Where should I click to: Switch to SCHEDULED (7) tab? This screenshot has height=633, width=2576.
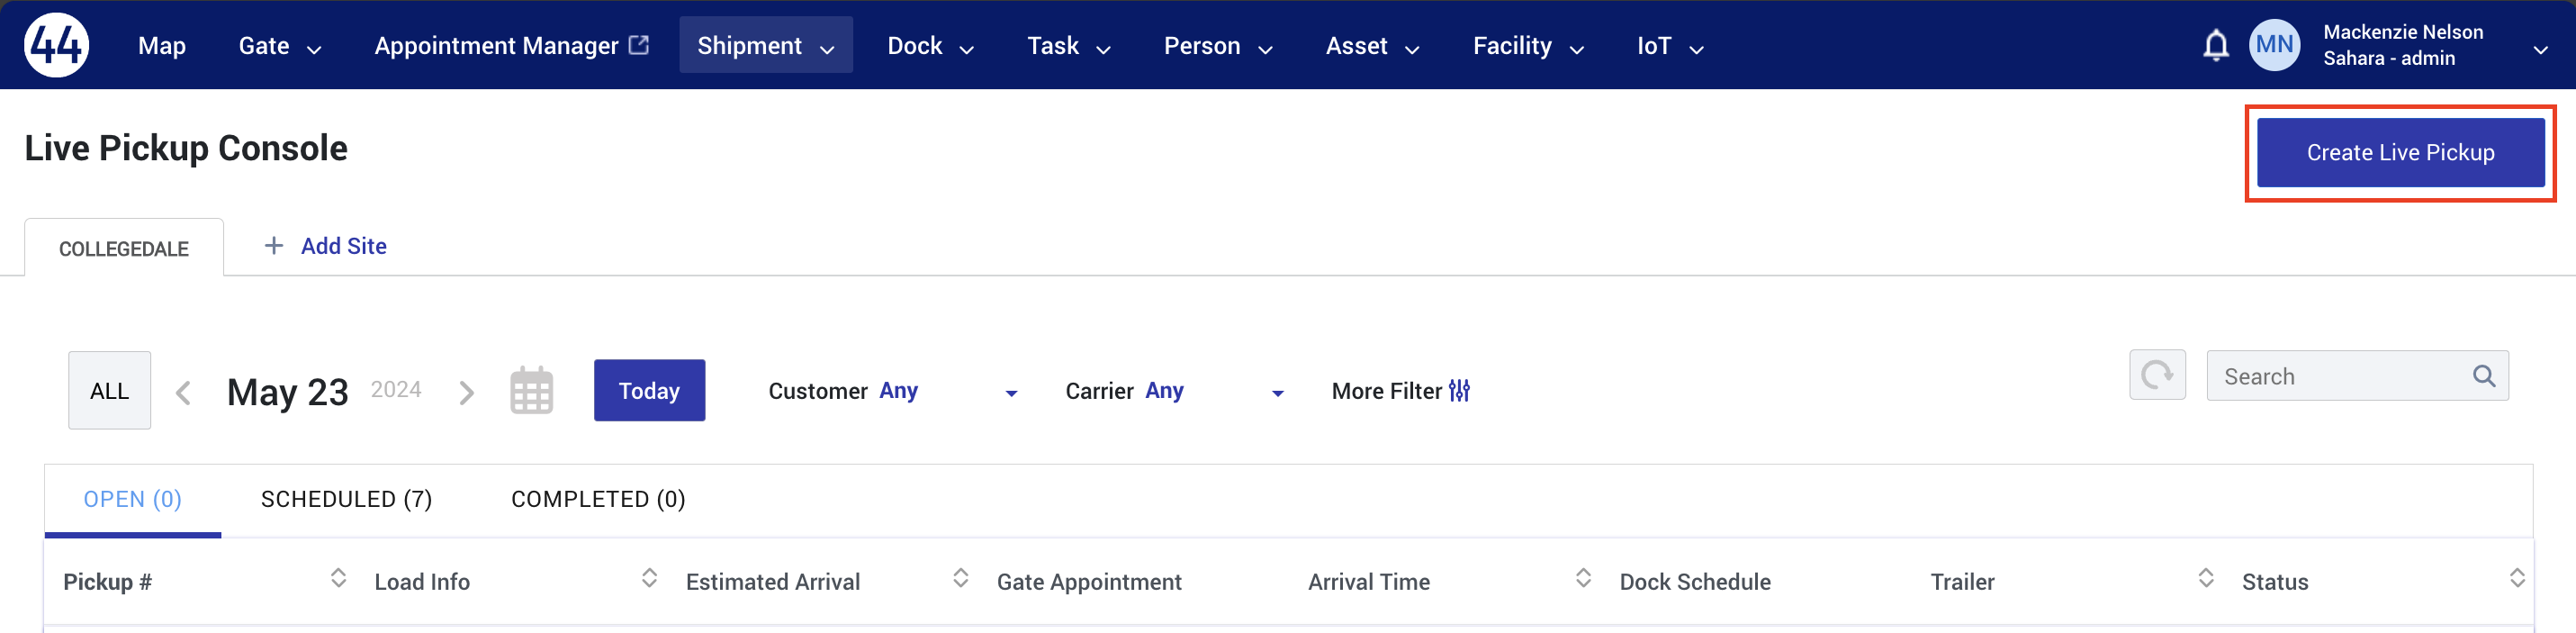point(346,499)
